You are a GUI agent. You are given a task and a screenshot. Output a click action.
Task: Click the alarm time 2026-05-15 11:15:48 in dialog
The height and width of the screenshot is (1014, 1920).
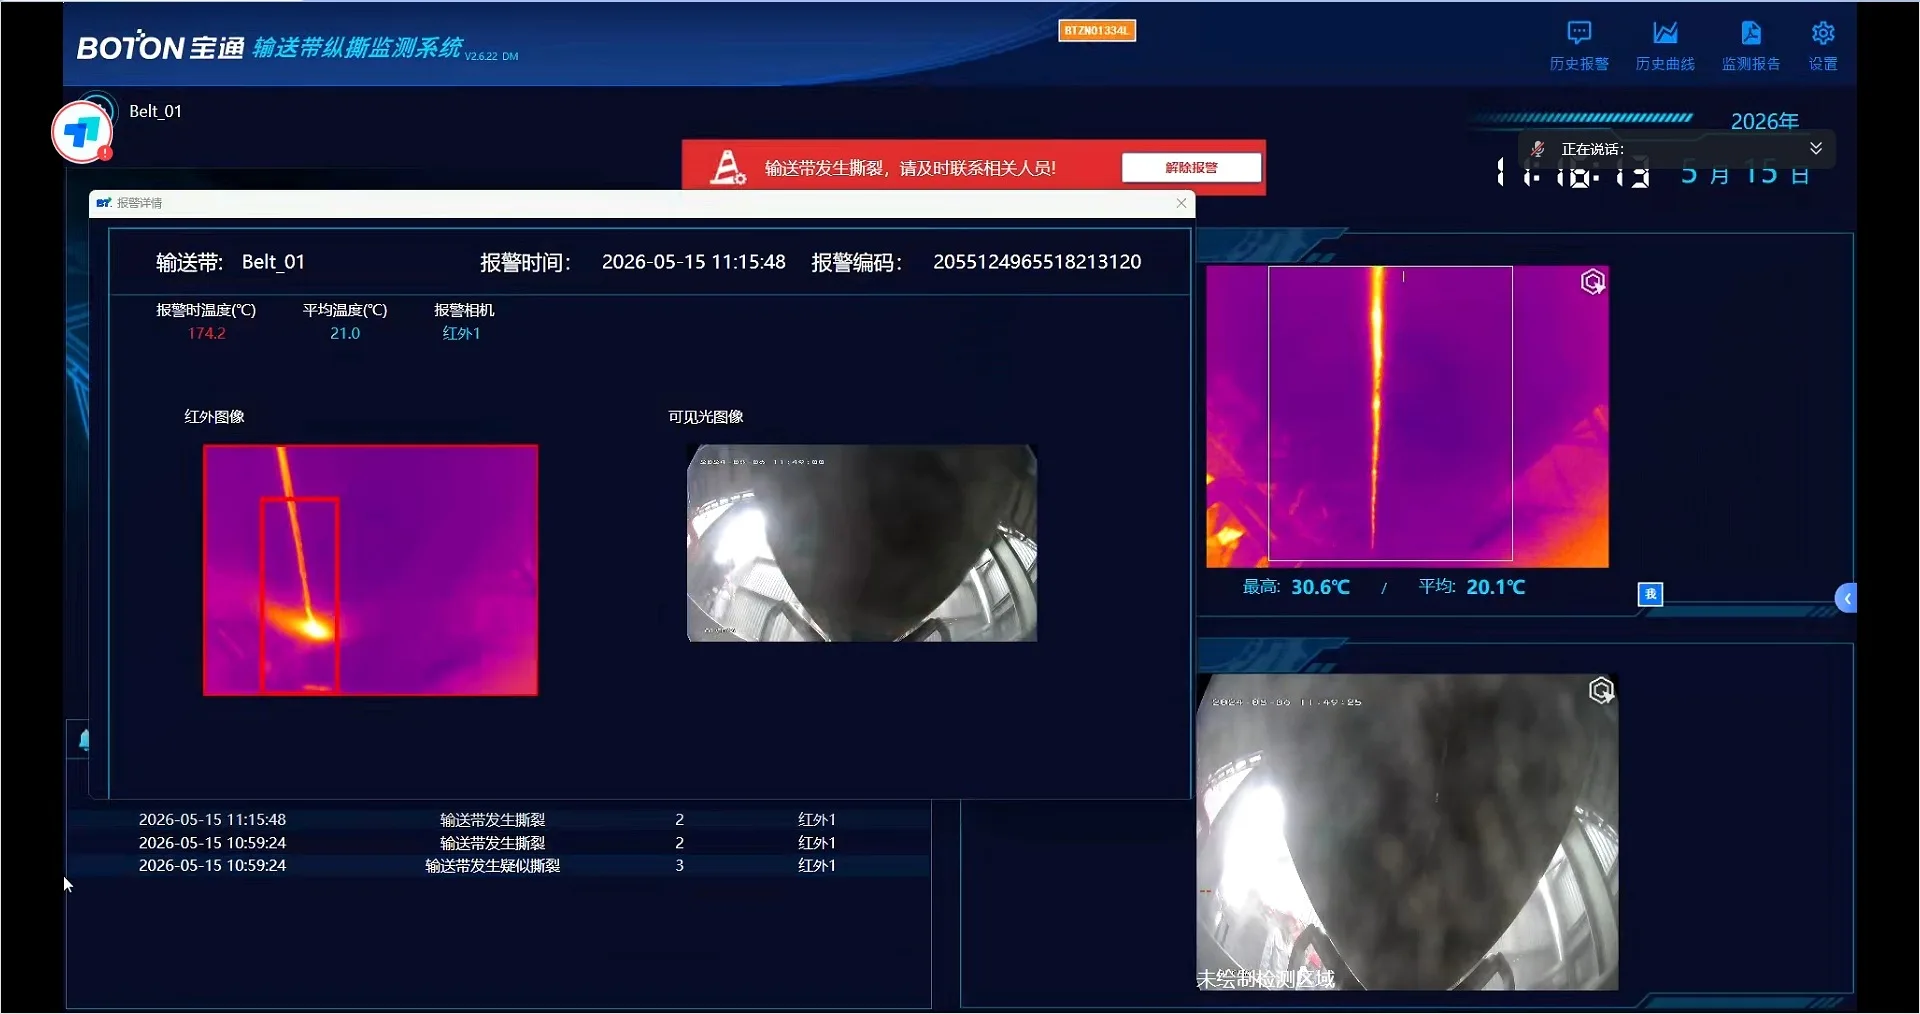[693, 262]
